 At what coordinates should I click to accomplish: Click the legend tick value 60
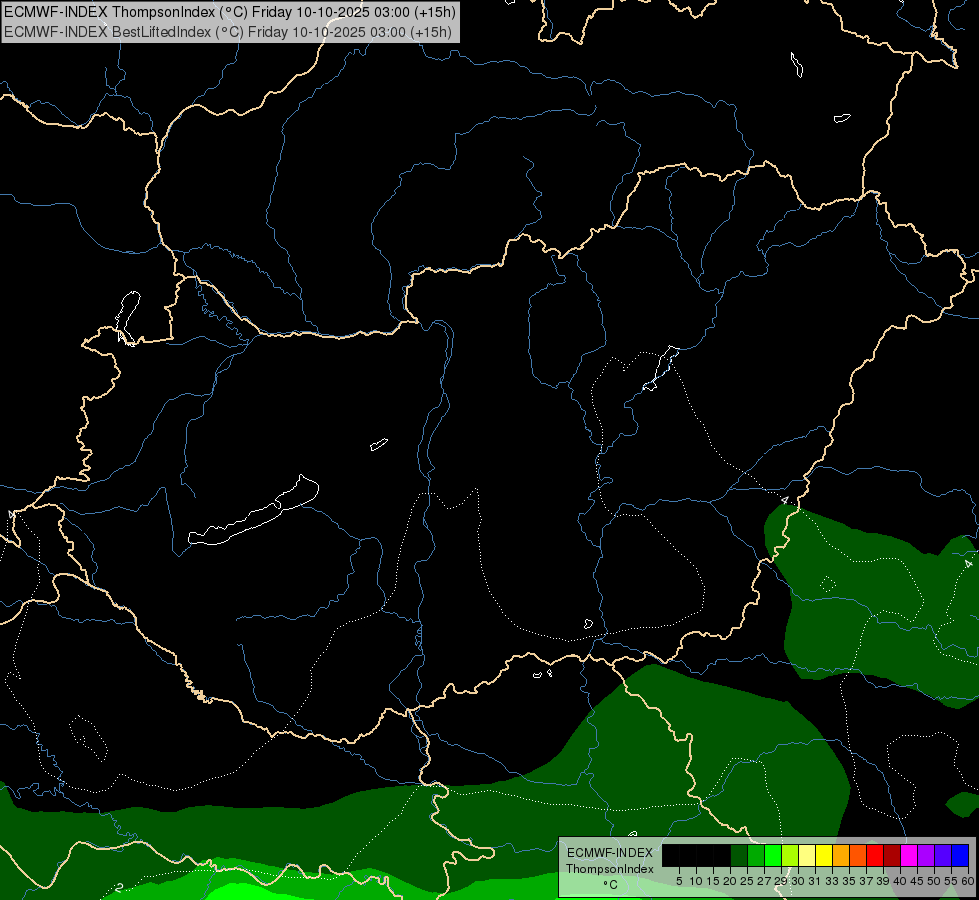pos(968,881)
